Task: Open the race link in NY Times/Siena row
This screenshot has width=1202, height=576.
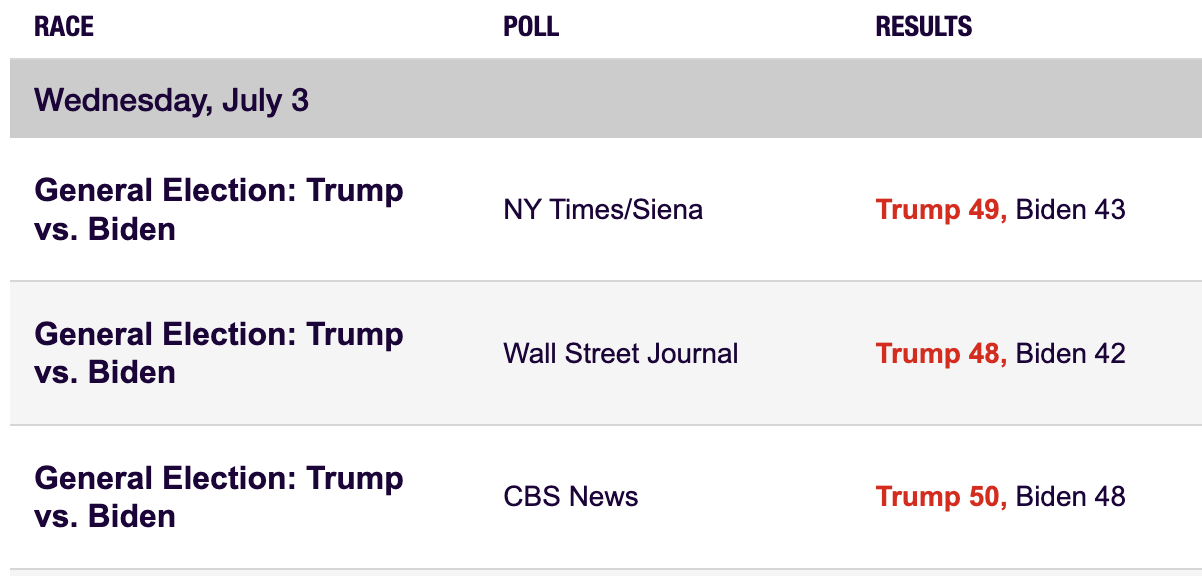Action: (219, 210)
